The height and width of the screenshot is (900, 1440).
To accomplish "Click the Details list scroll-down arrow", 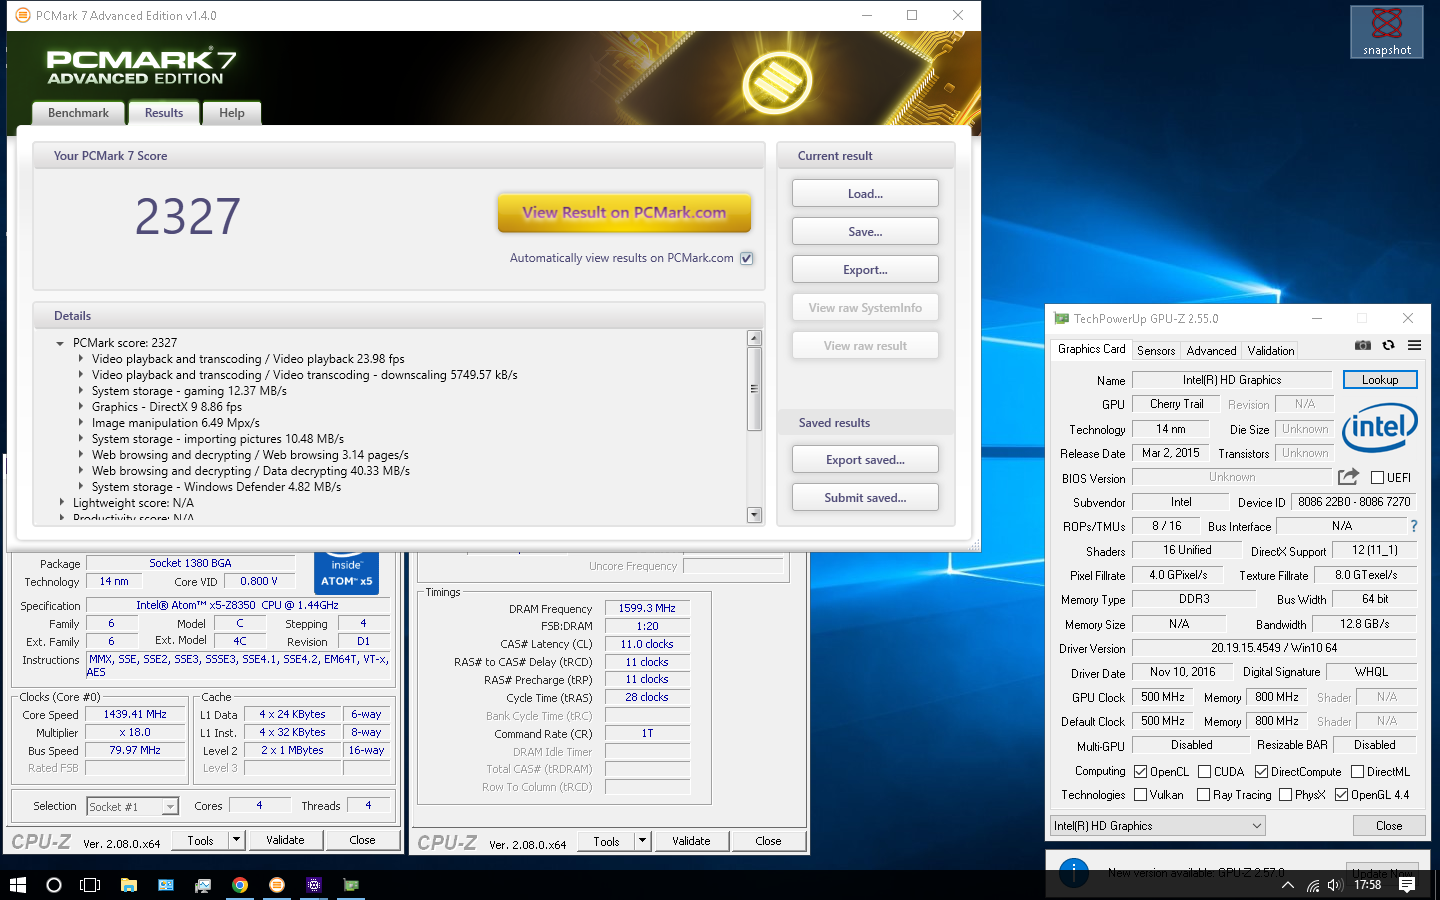I will coord(755,515).
